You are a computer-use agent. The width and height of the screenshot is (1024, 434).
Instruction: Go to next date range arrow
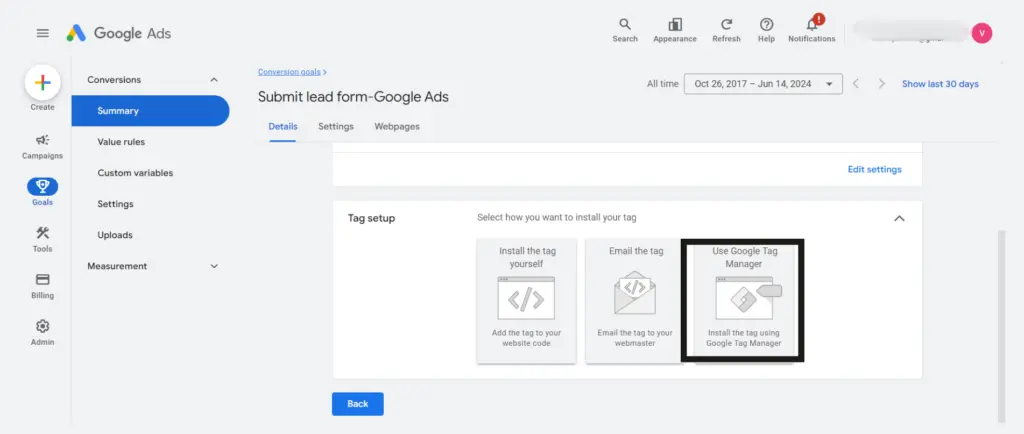[x=882, y=84]
